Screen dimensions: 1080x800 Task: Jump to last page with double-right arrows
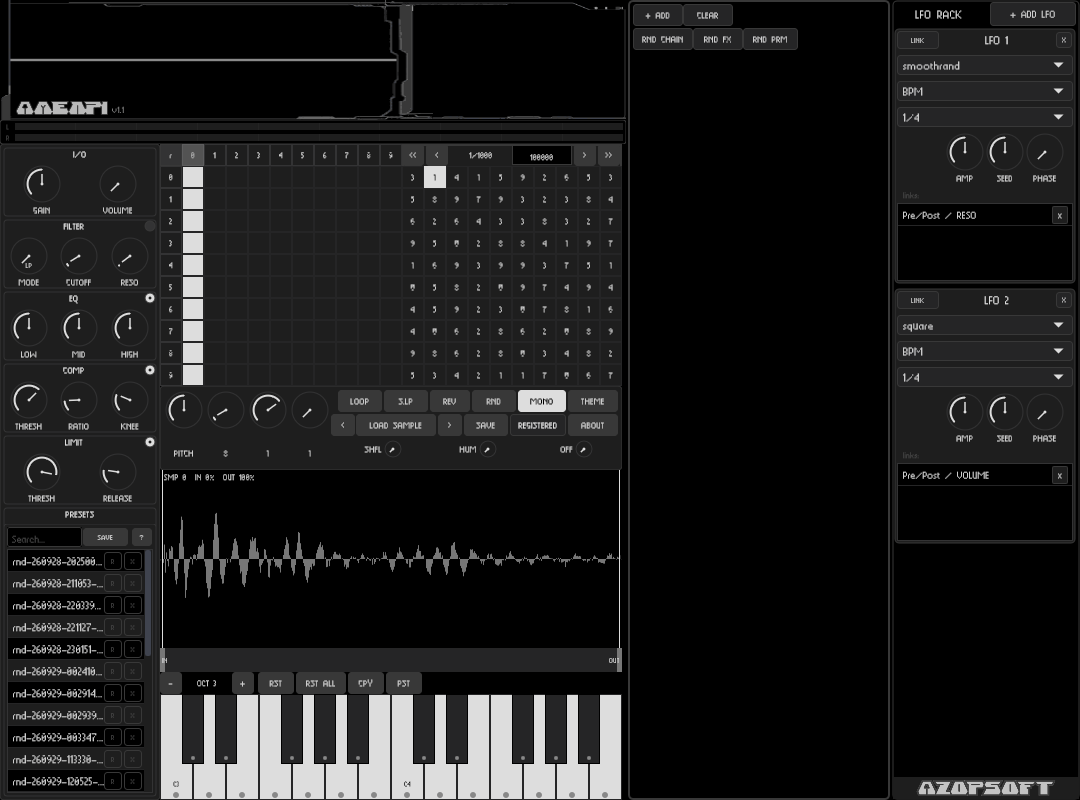tap(608, 156)
